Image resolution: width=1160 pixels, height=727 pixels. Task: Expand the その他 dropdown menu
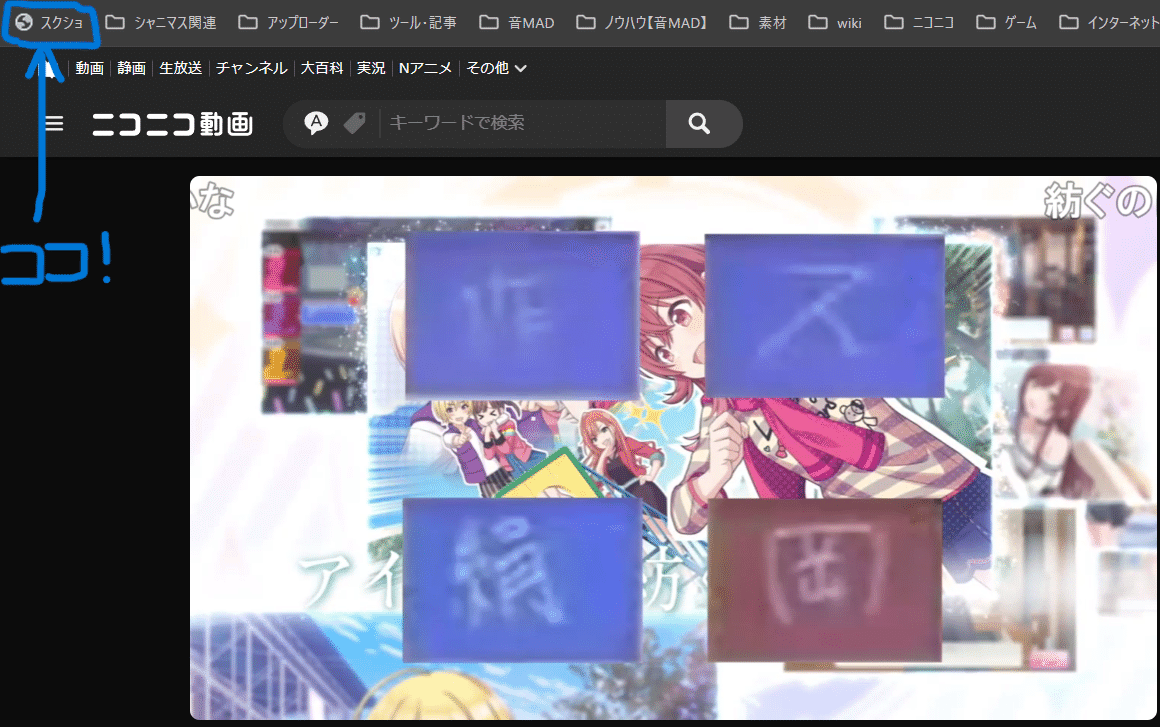tap(496, 68)
